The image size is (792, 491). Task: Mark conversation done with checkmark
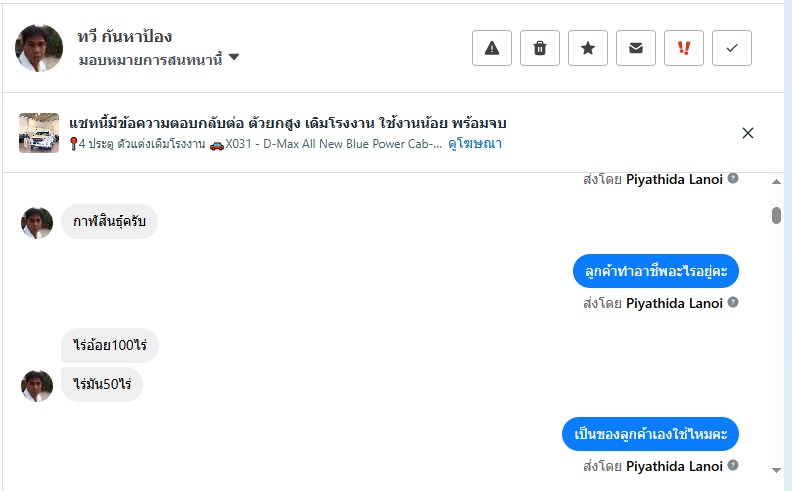(x=732, y=48)
